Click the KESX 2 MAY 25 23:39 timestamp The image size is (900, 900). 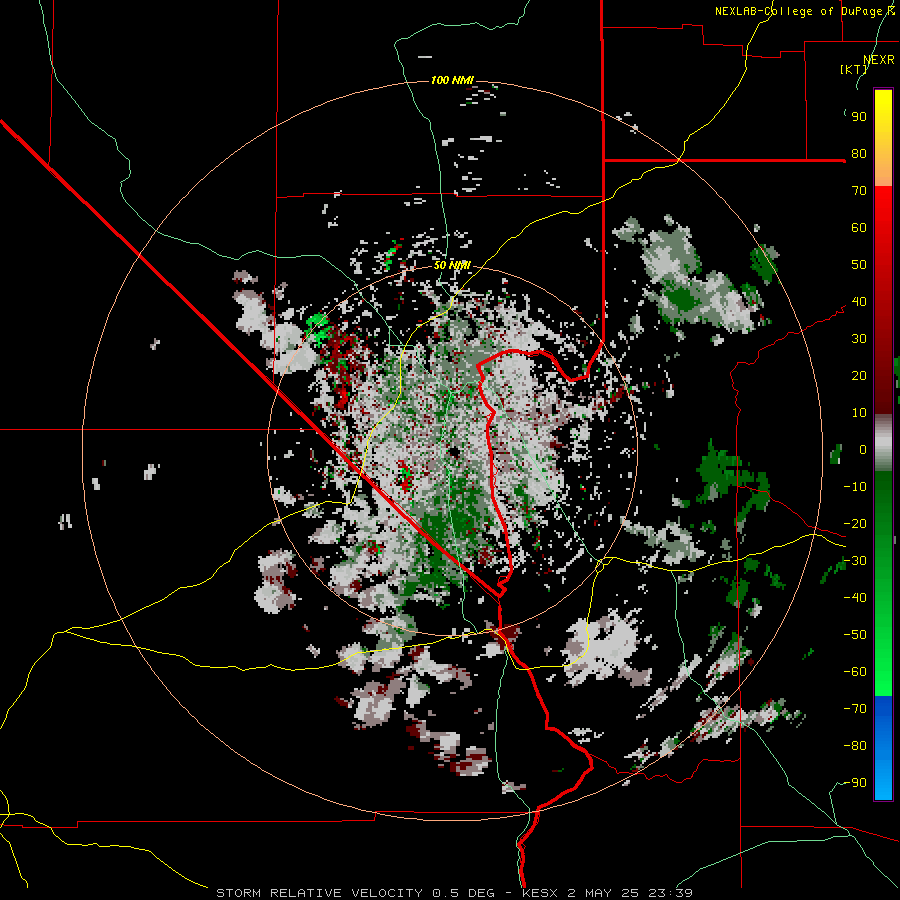tap(607, 893)
